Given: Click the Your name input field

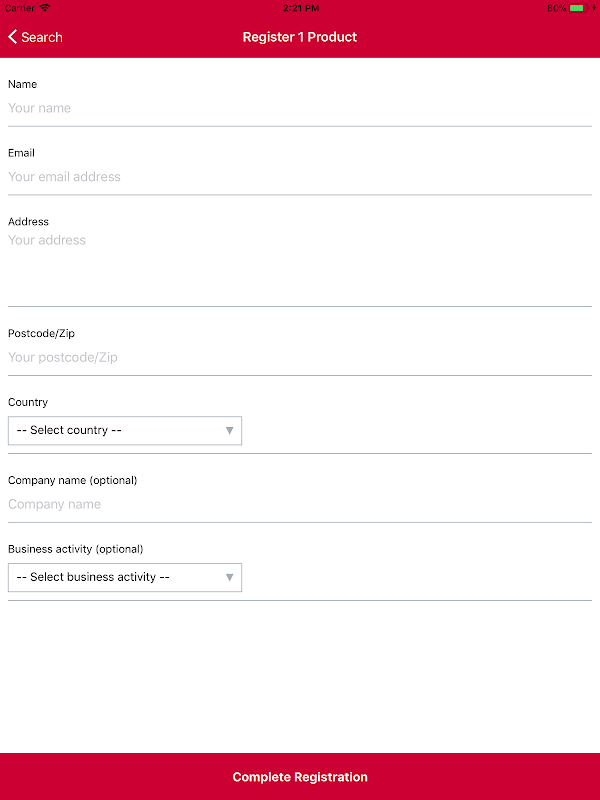Looking at the screenshot, I should (300, 108).
